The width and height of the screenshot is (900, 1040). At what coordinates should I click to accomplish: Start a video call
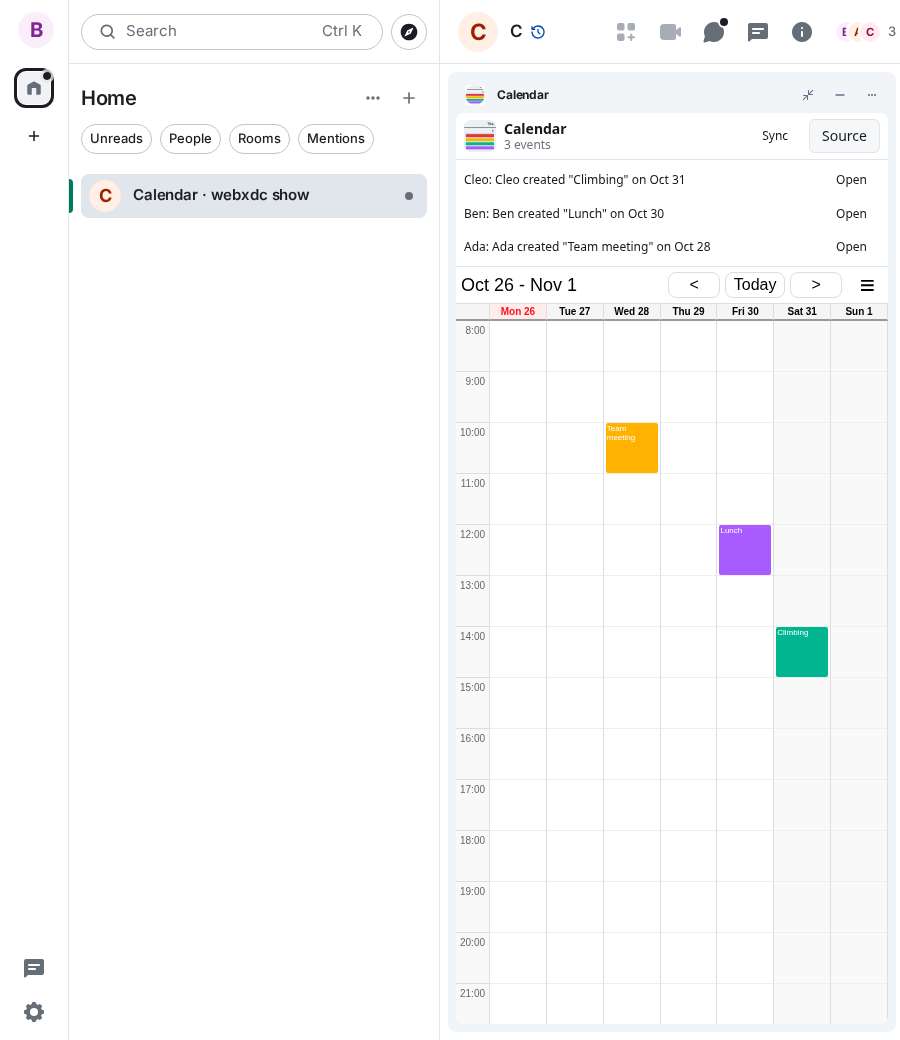671,32
